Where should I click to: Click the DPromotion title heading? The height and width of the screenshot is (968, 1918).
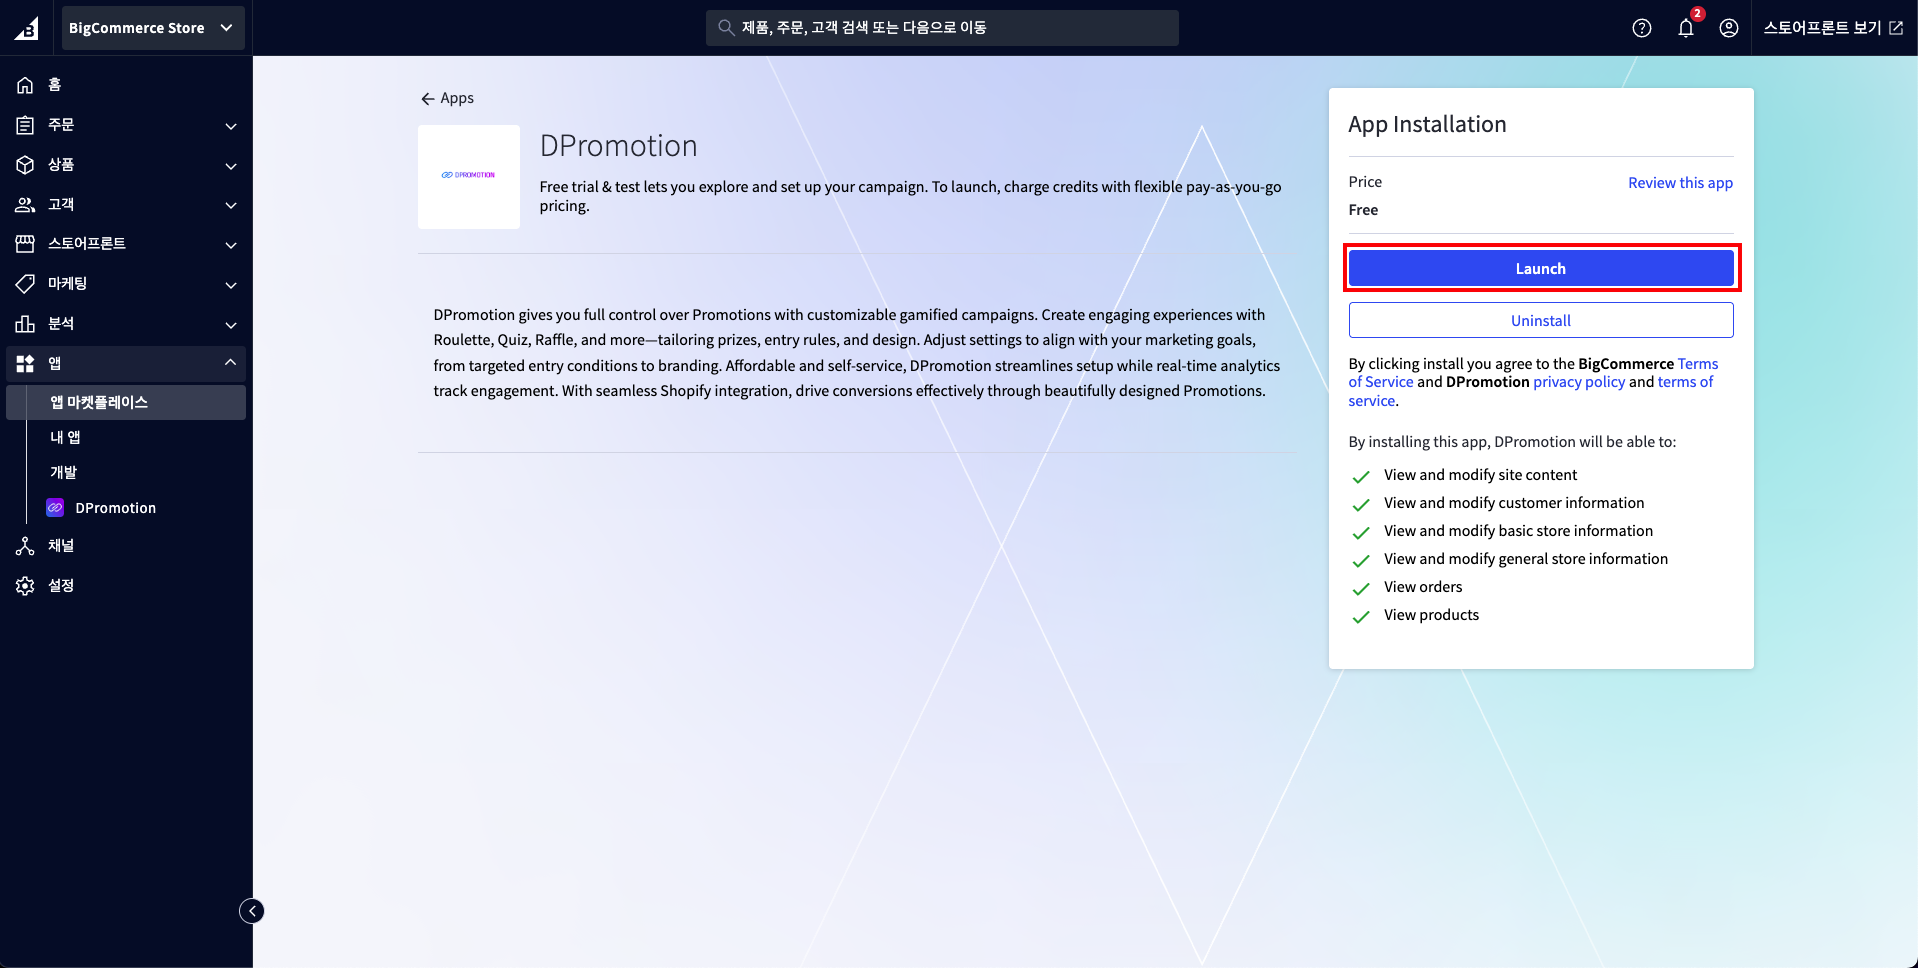pyautogui.click(x=618, y=146)
